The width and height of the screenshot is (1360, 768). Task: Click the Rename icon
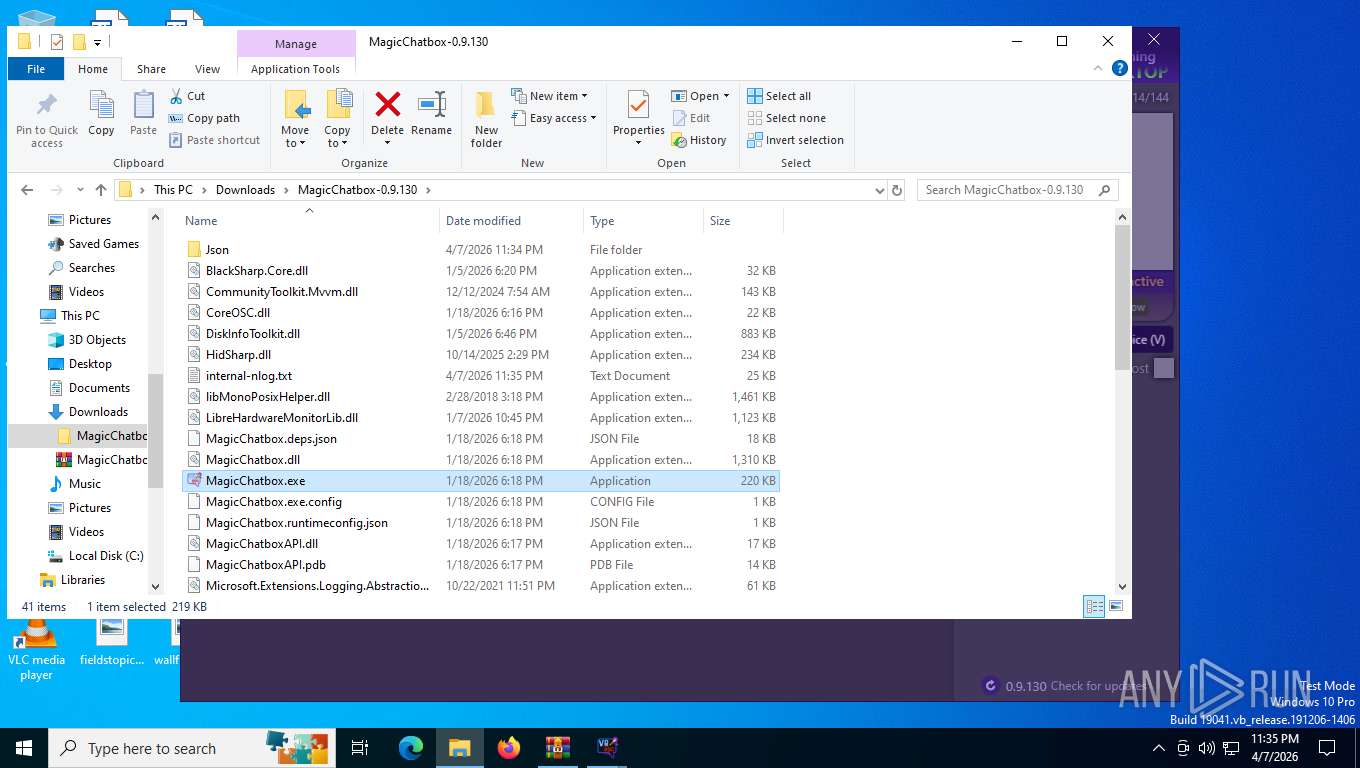(x=432, y=104)
